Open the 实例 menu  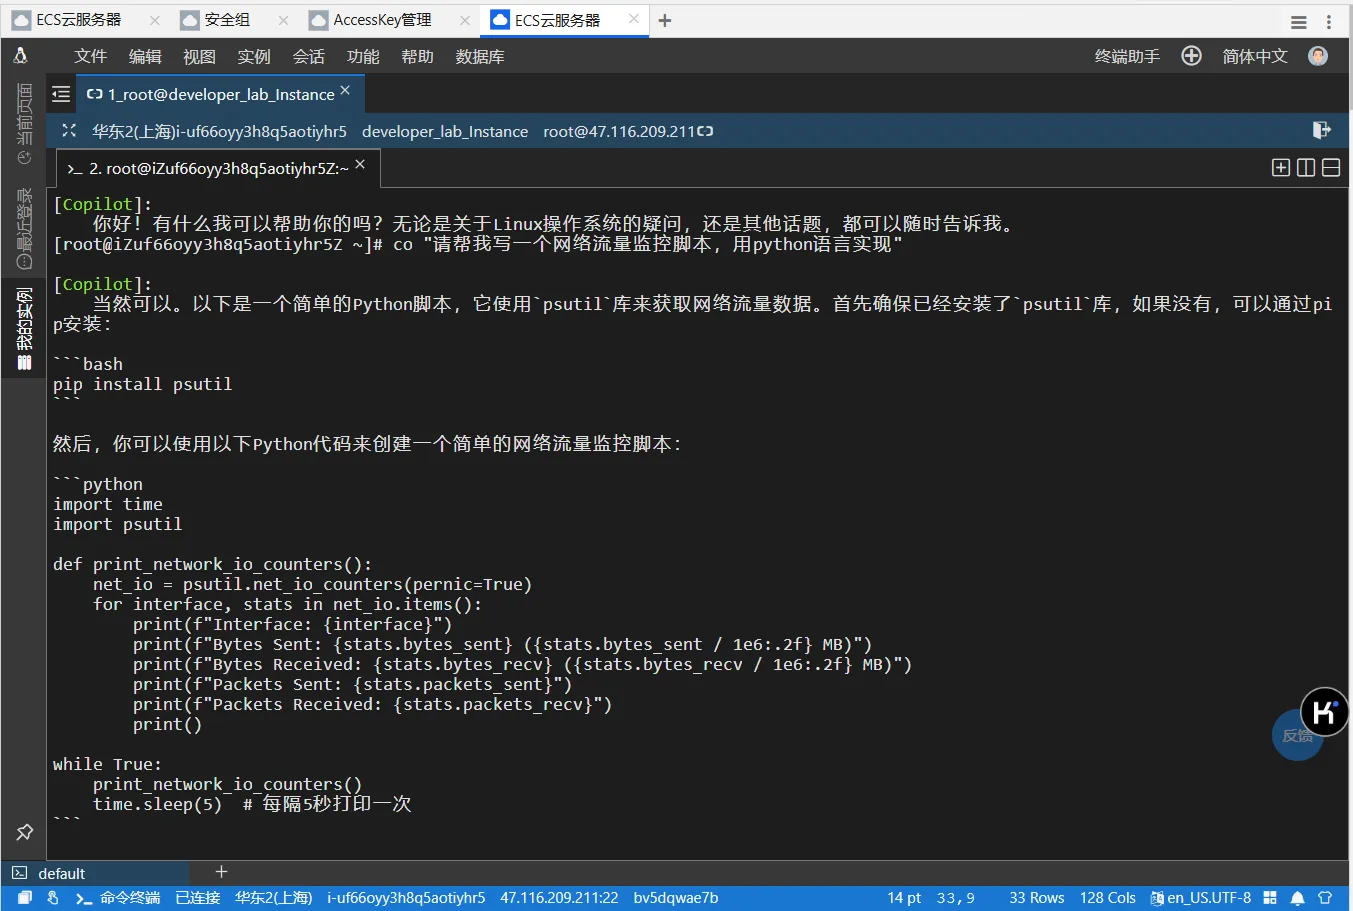(x=254, y=57)
